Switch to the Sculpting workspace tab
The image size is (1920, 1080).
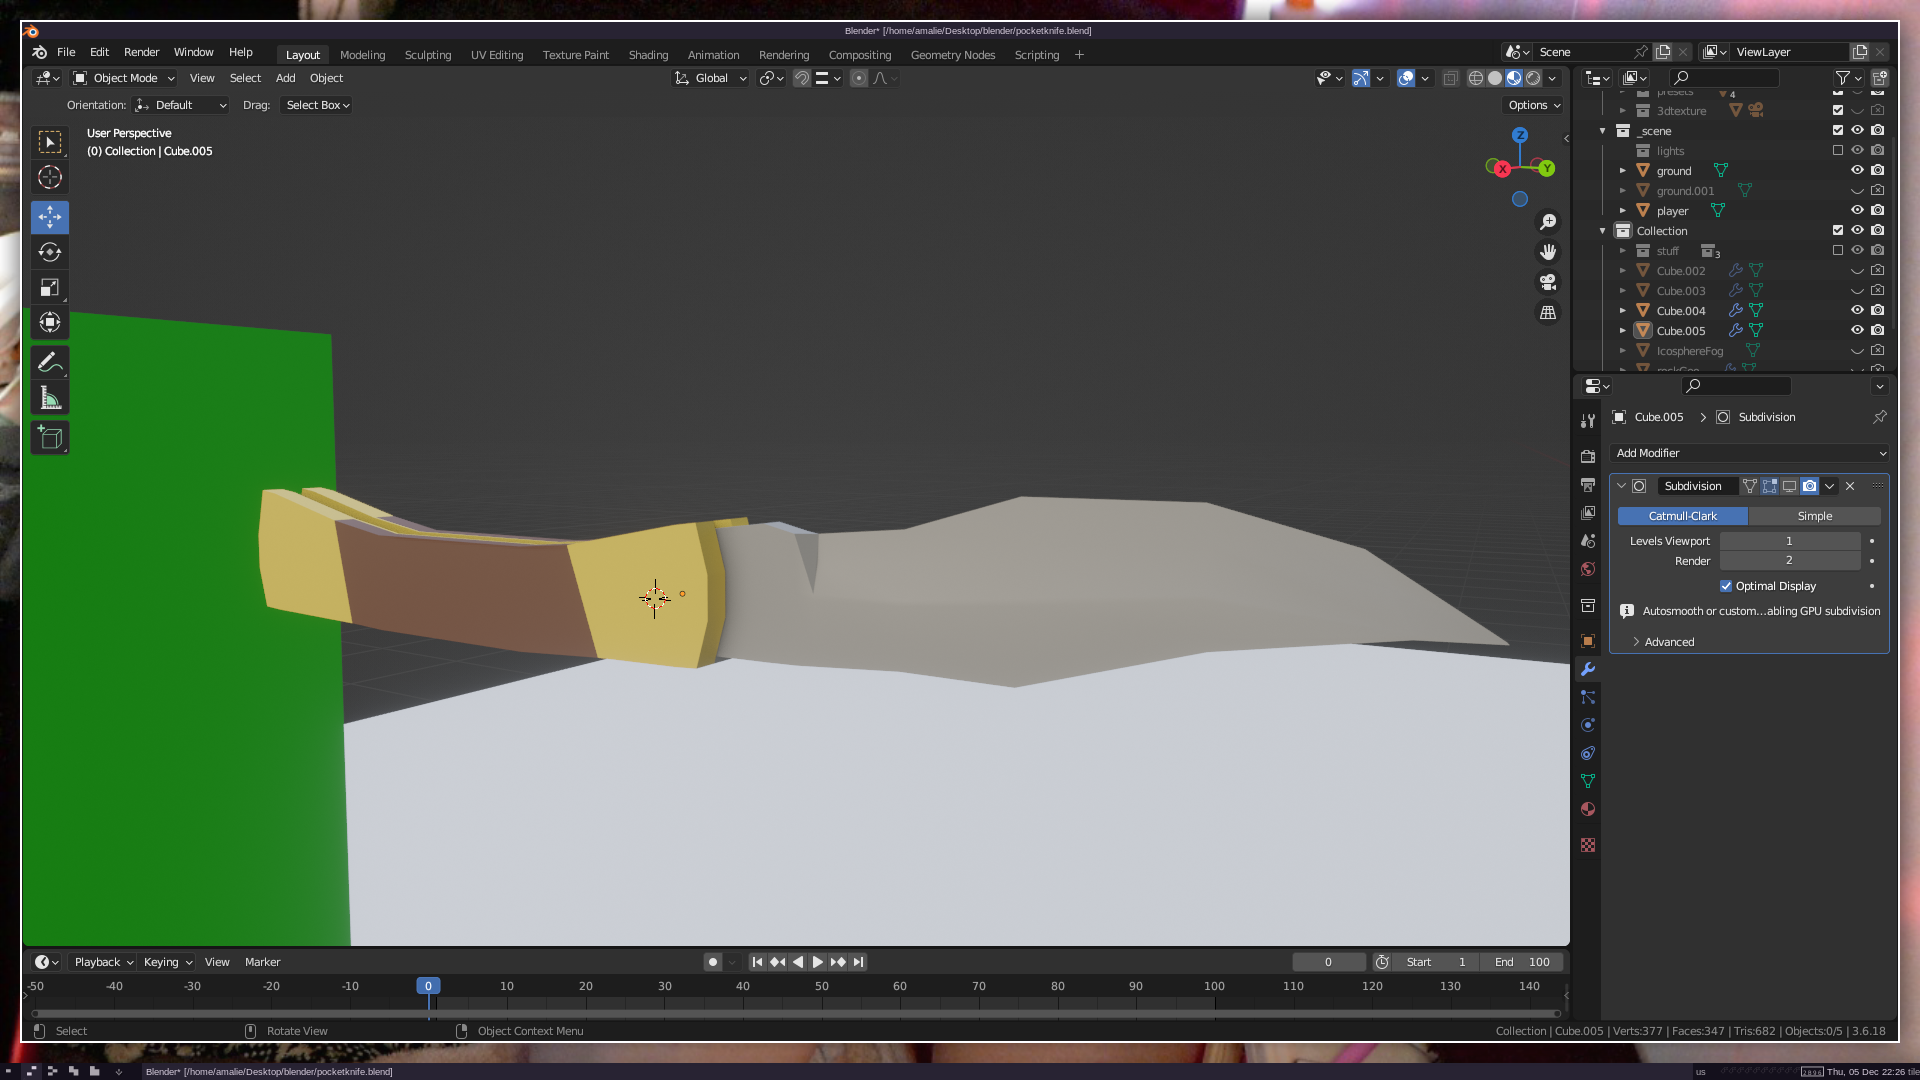(428, 55)
